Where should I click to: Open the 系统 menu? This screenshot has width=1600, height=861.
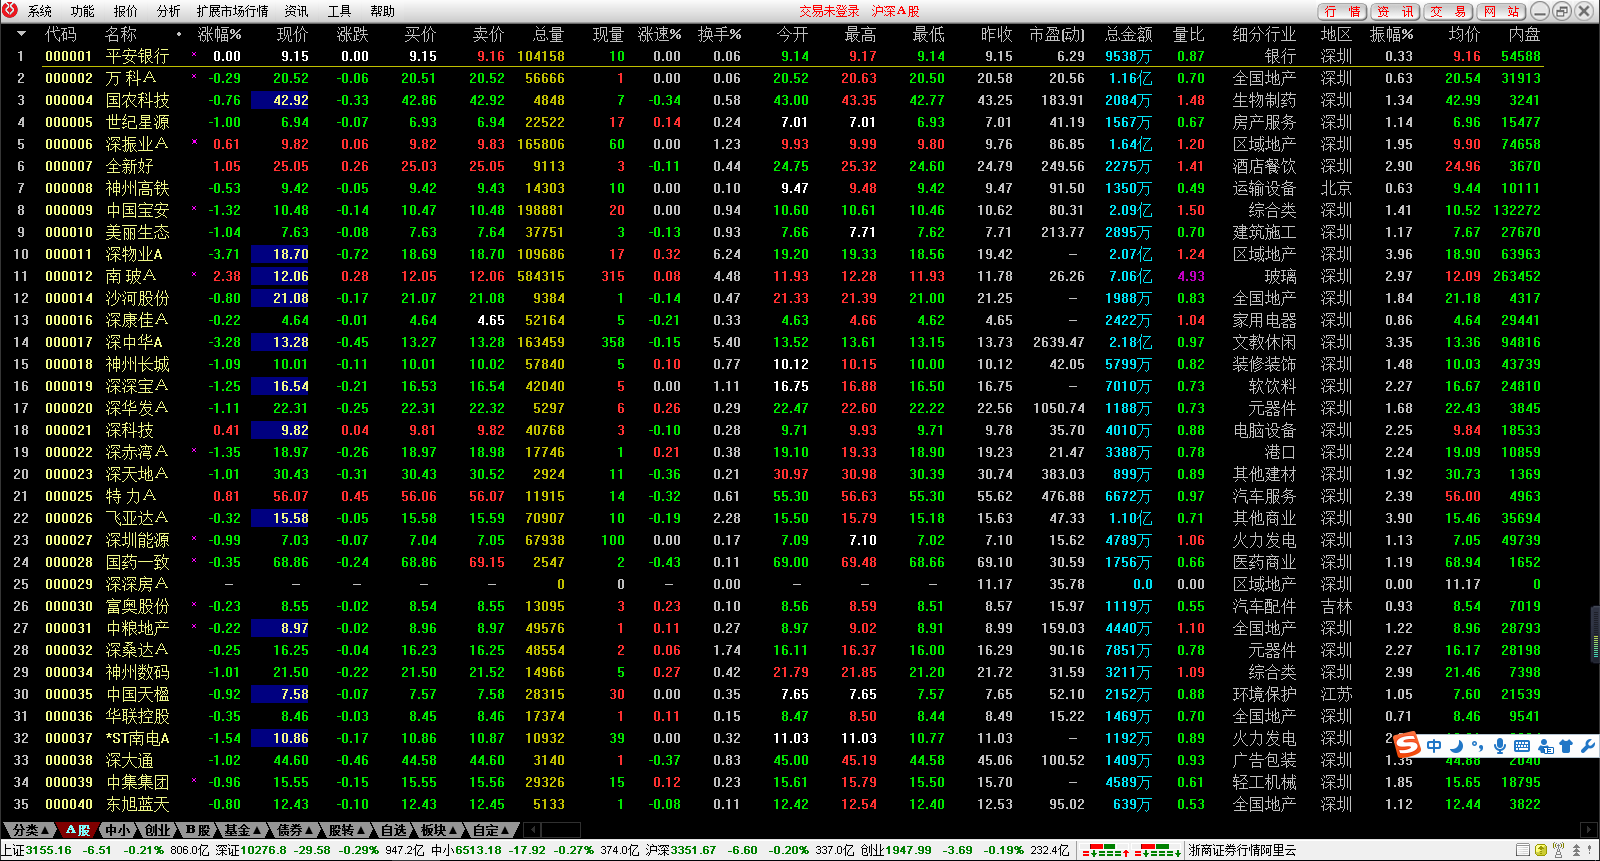click(40, 11)
